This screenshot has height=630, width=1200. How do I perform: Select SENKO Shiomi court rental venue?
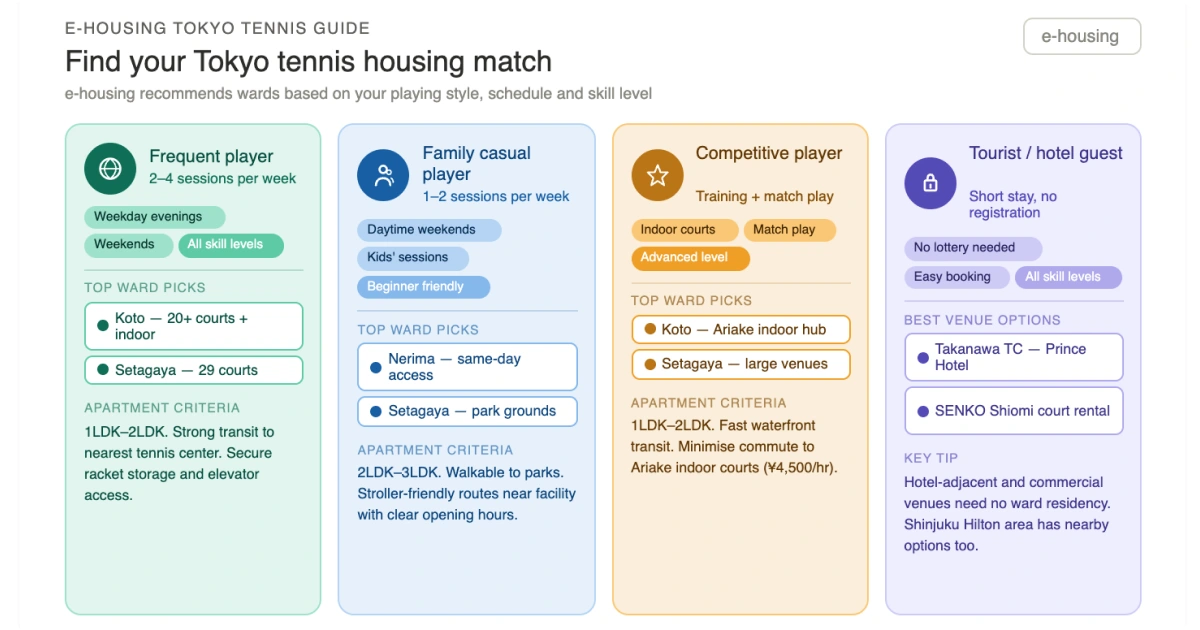[x=1013, y=411]
